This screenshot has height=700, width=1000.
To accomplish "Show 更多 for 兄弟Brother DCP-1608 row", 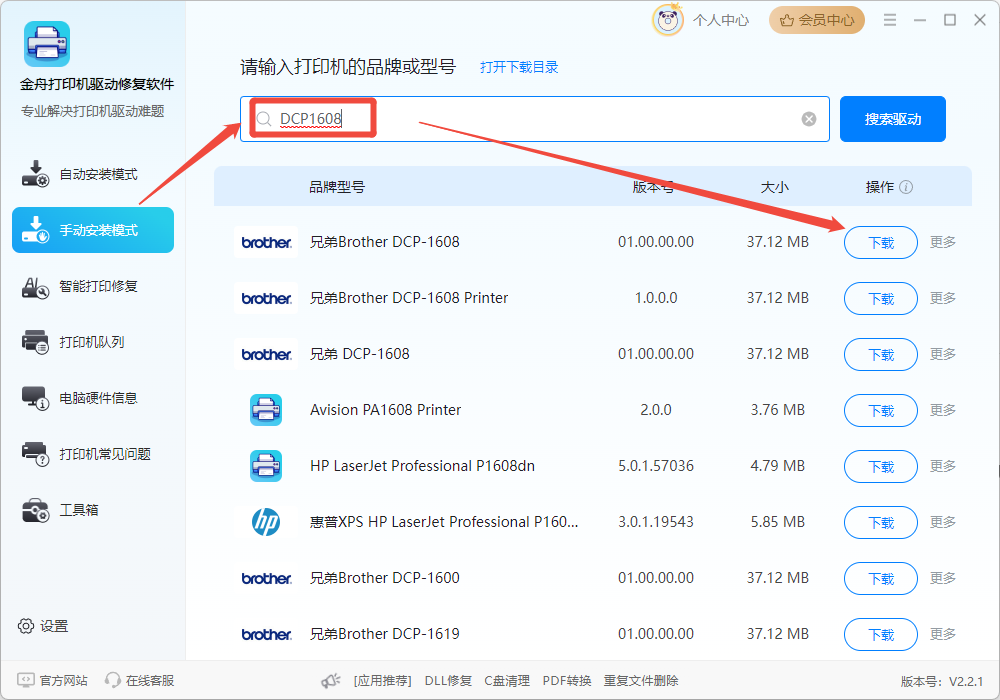I will coord(943,242).
